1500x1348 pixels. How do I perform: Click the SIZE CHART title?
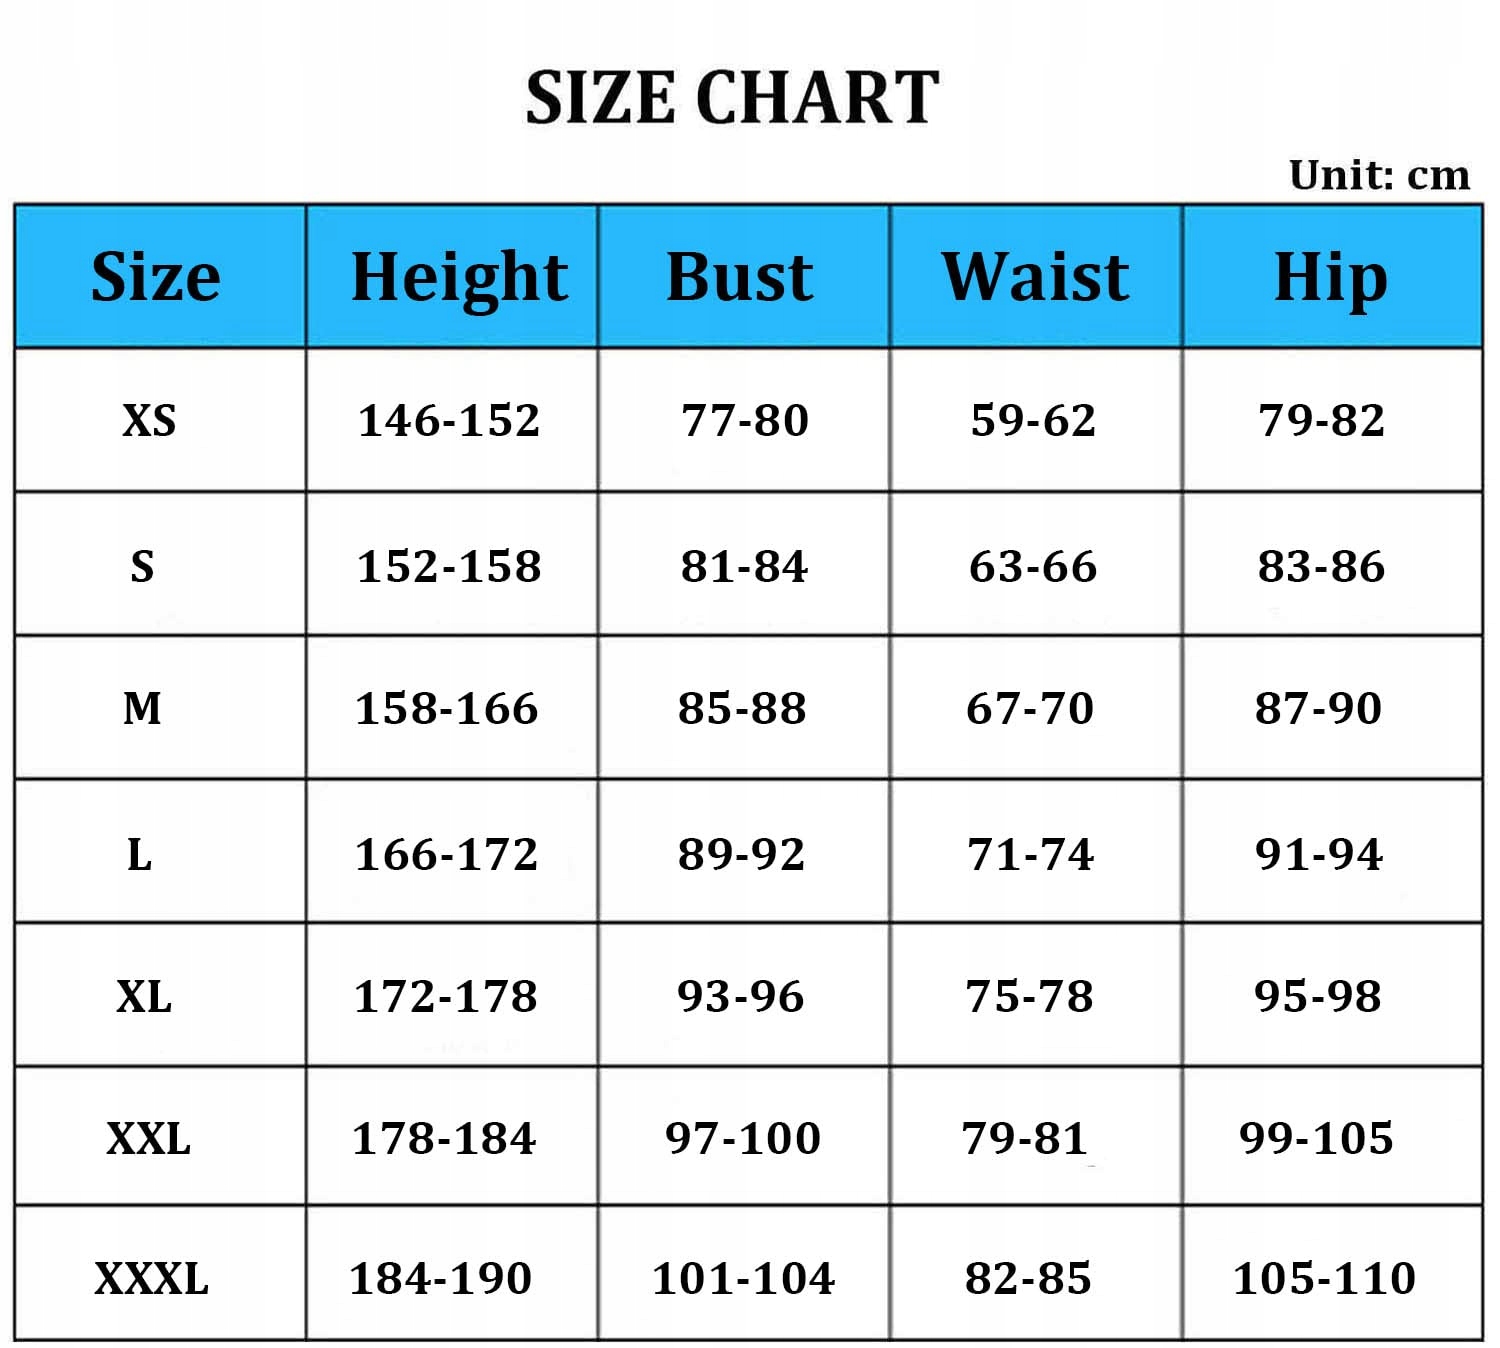pyautogui.click(x=732, y=98)
